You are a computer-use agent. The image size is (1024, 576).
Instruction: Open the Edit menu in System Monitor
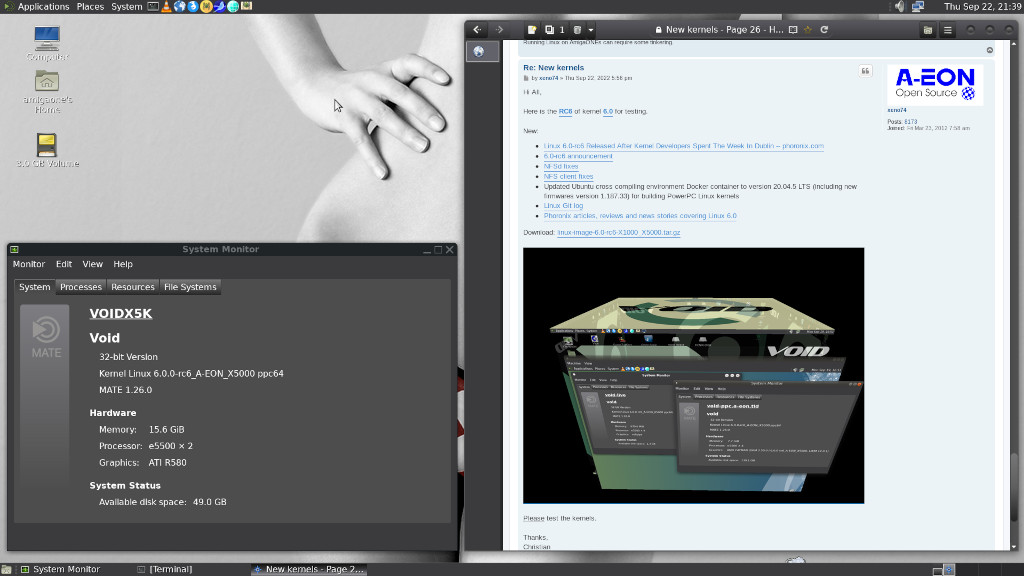click(63, 264)
